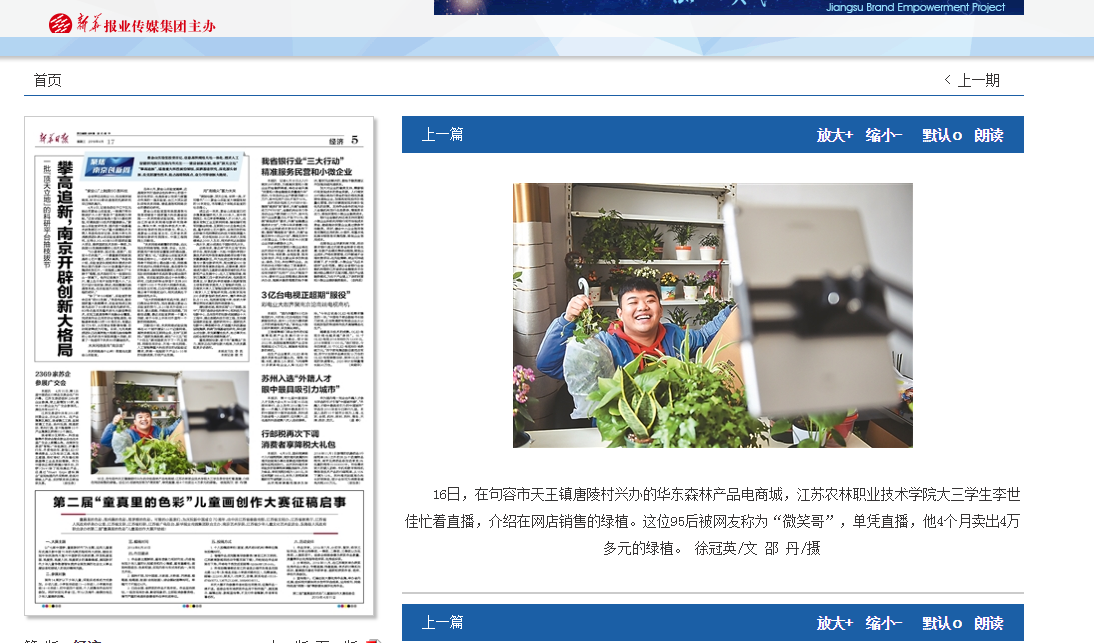The image size is (1094, 643).
Task: Open article 3亿台电视正超期"服役" on newspaper page
Action: coord(304,295)
